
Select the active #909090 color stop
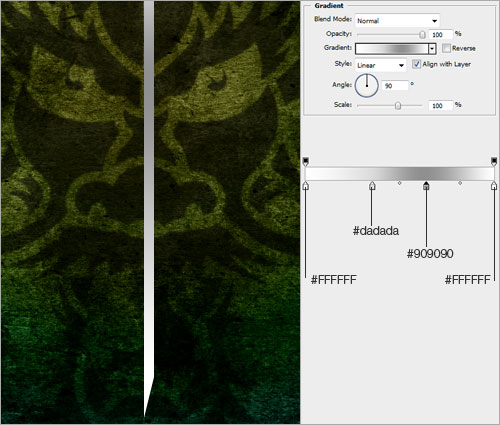(x=426, y=186)
